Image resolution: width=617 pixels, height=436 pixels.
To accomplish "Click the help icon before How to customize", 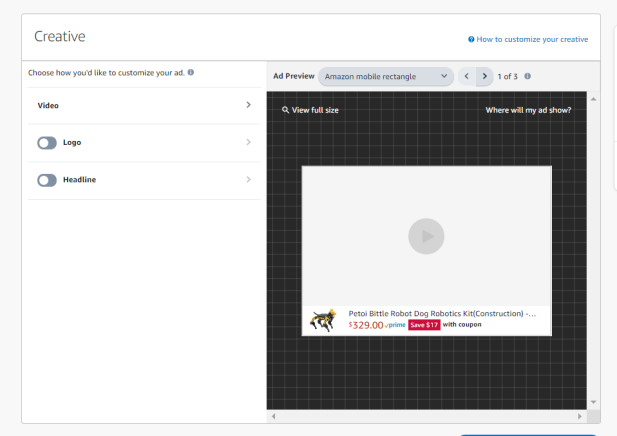I will click(x=471, y=39).
